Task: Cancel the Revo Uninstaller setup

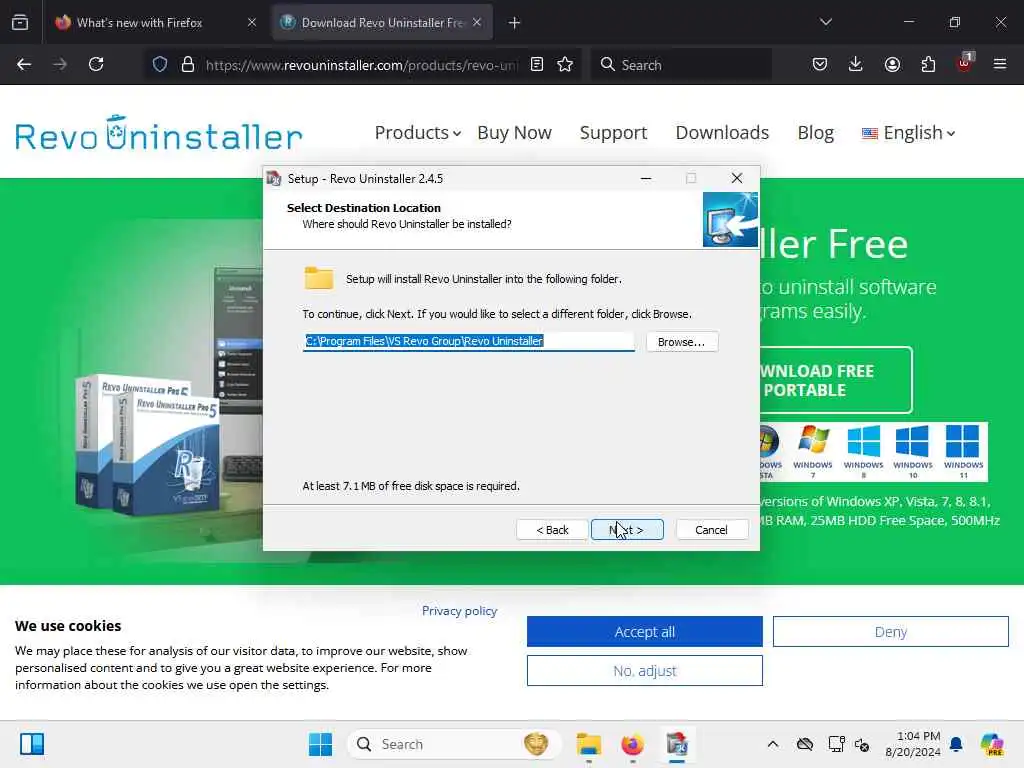Action: [712, 530]
